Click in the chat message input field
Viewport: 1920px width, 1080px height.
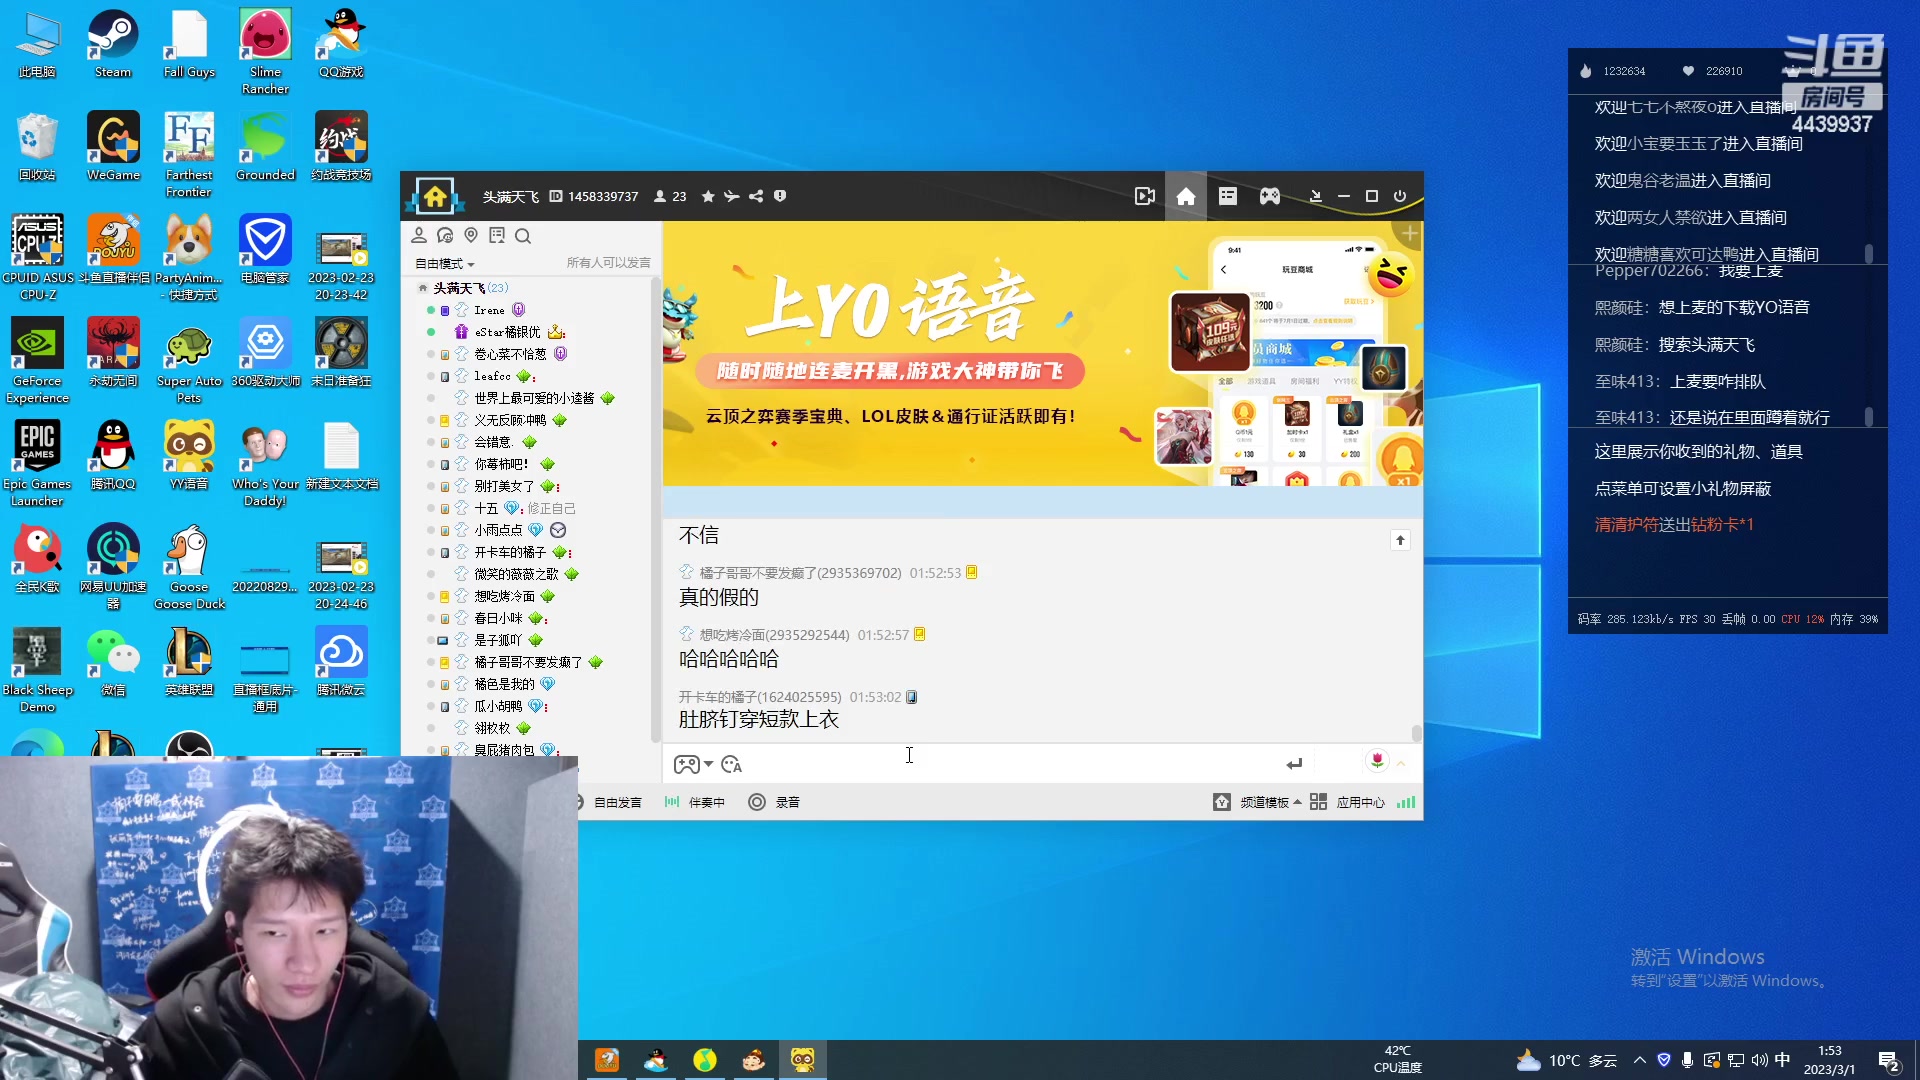pyautogui.click(x=1010, y=764)
